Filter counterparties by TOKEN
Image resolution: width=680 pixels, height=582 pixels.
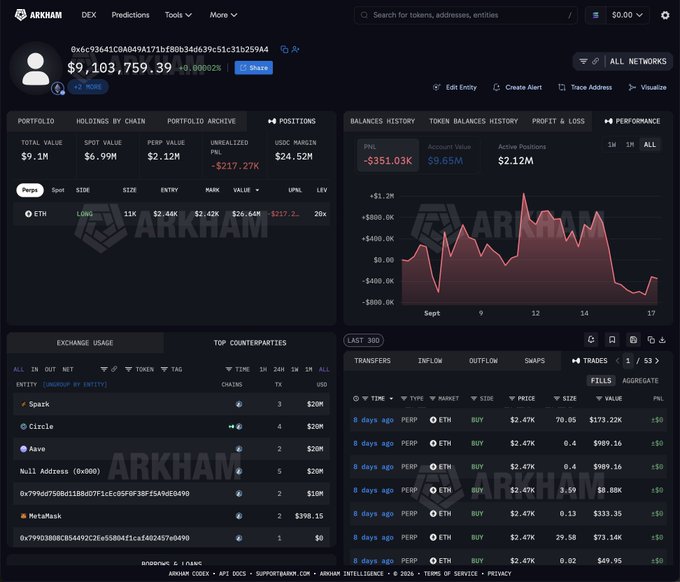click(140, 369)
